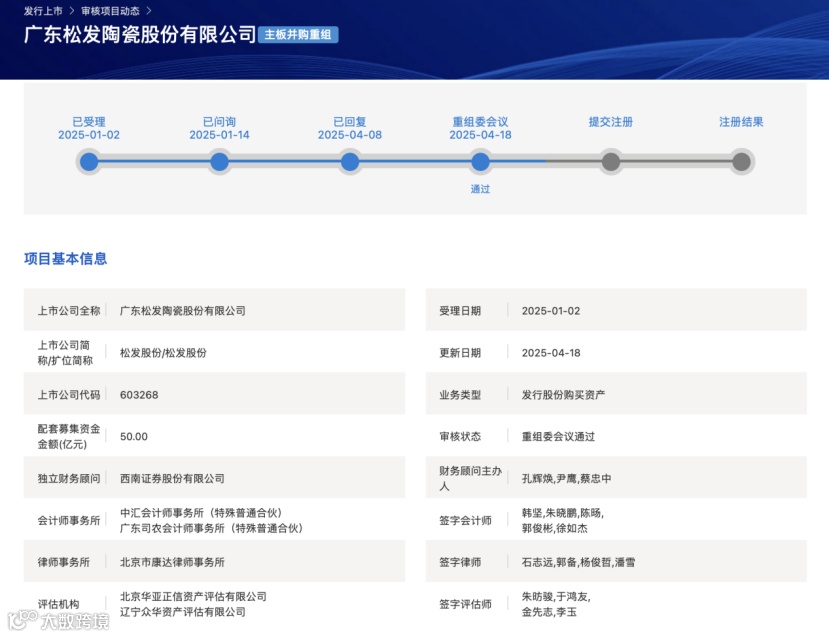Select the company code 603268

[x=139, y=395]
